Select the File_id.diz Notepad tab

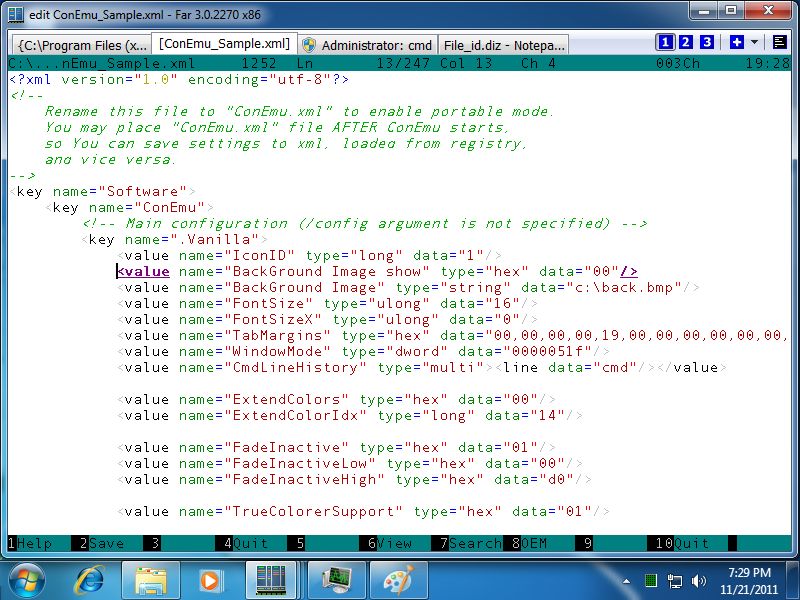(x=504, y=45)
